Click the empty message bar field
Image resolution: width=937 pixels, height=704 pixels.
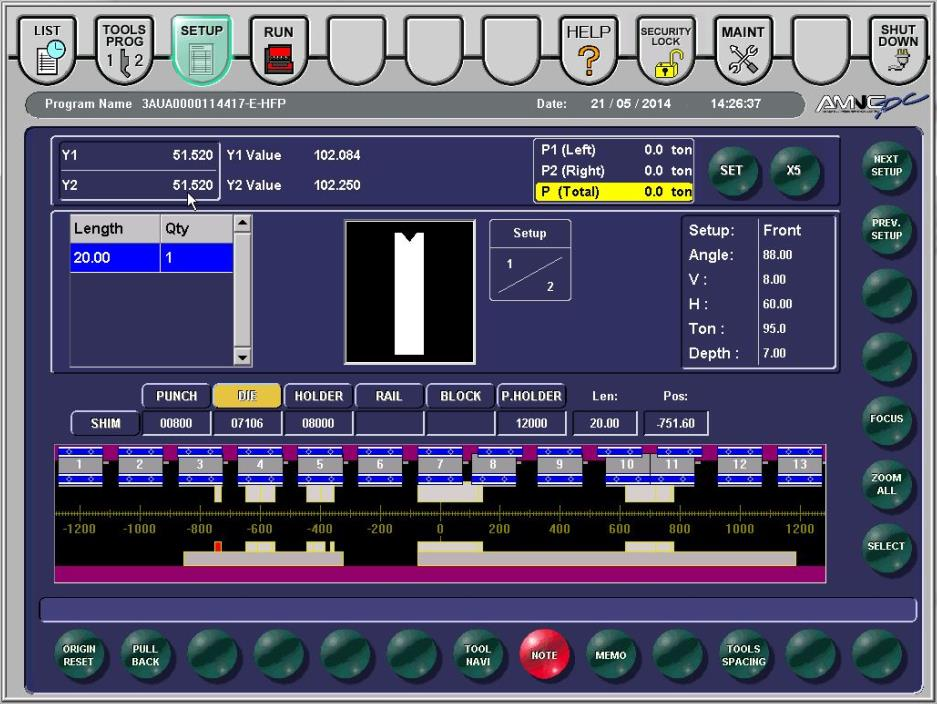click(x=477, y=610)
